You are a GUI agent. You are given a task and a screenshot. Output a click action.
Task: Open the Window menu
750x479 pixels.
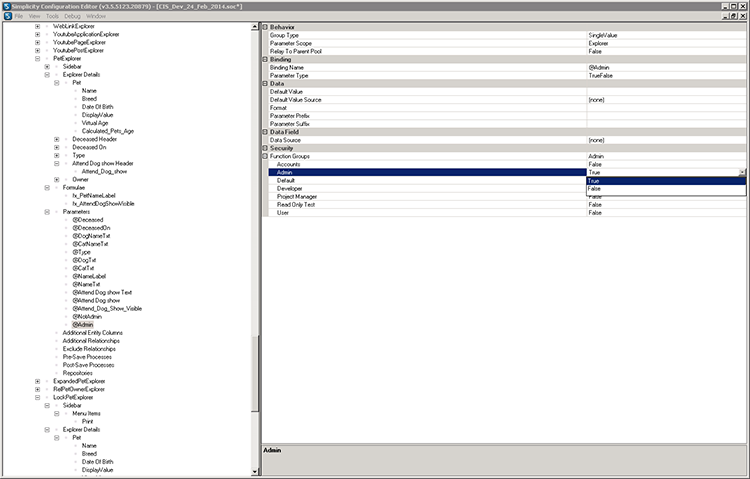click(x=96, y=16)
